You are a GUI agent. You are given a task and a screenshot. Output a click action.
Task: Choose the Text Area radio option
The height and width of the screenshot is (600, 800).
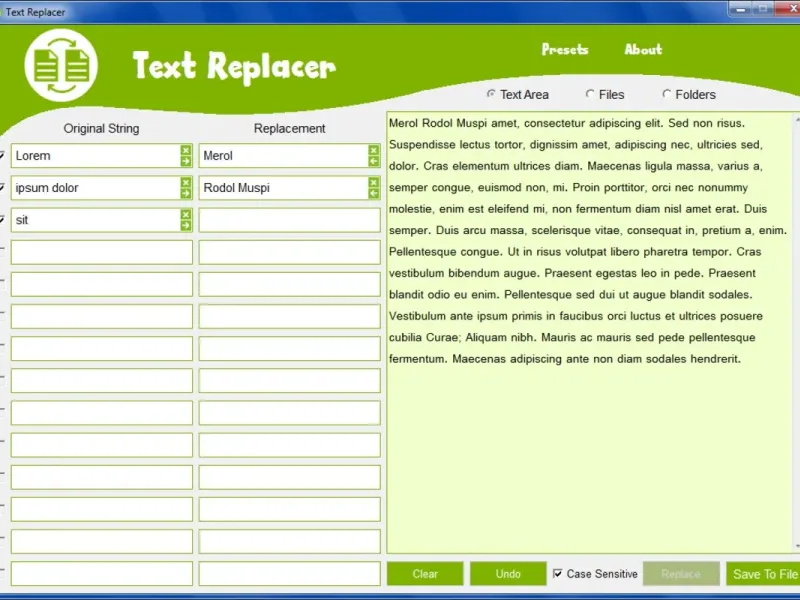pos(491,94)
